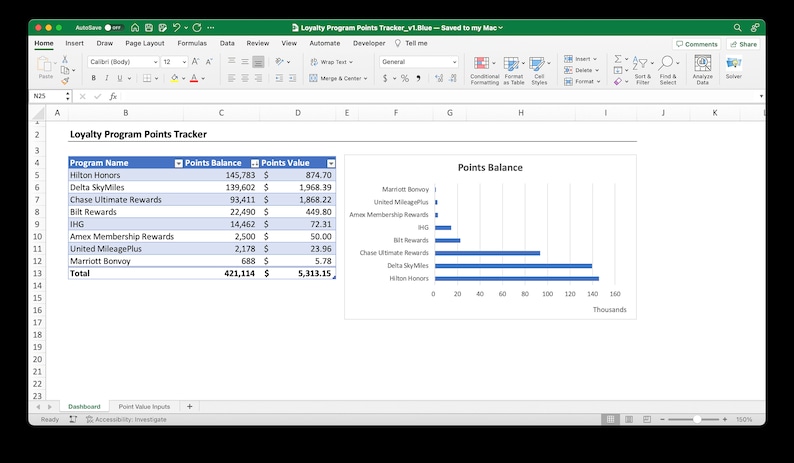This screenshot has width=794, height=463.
Task: Expand the Merge & Center dropdown
Action: click(365, 79)
